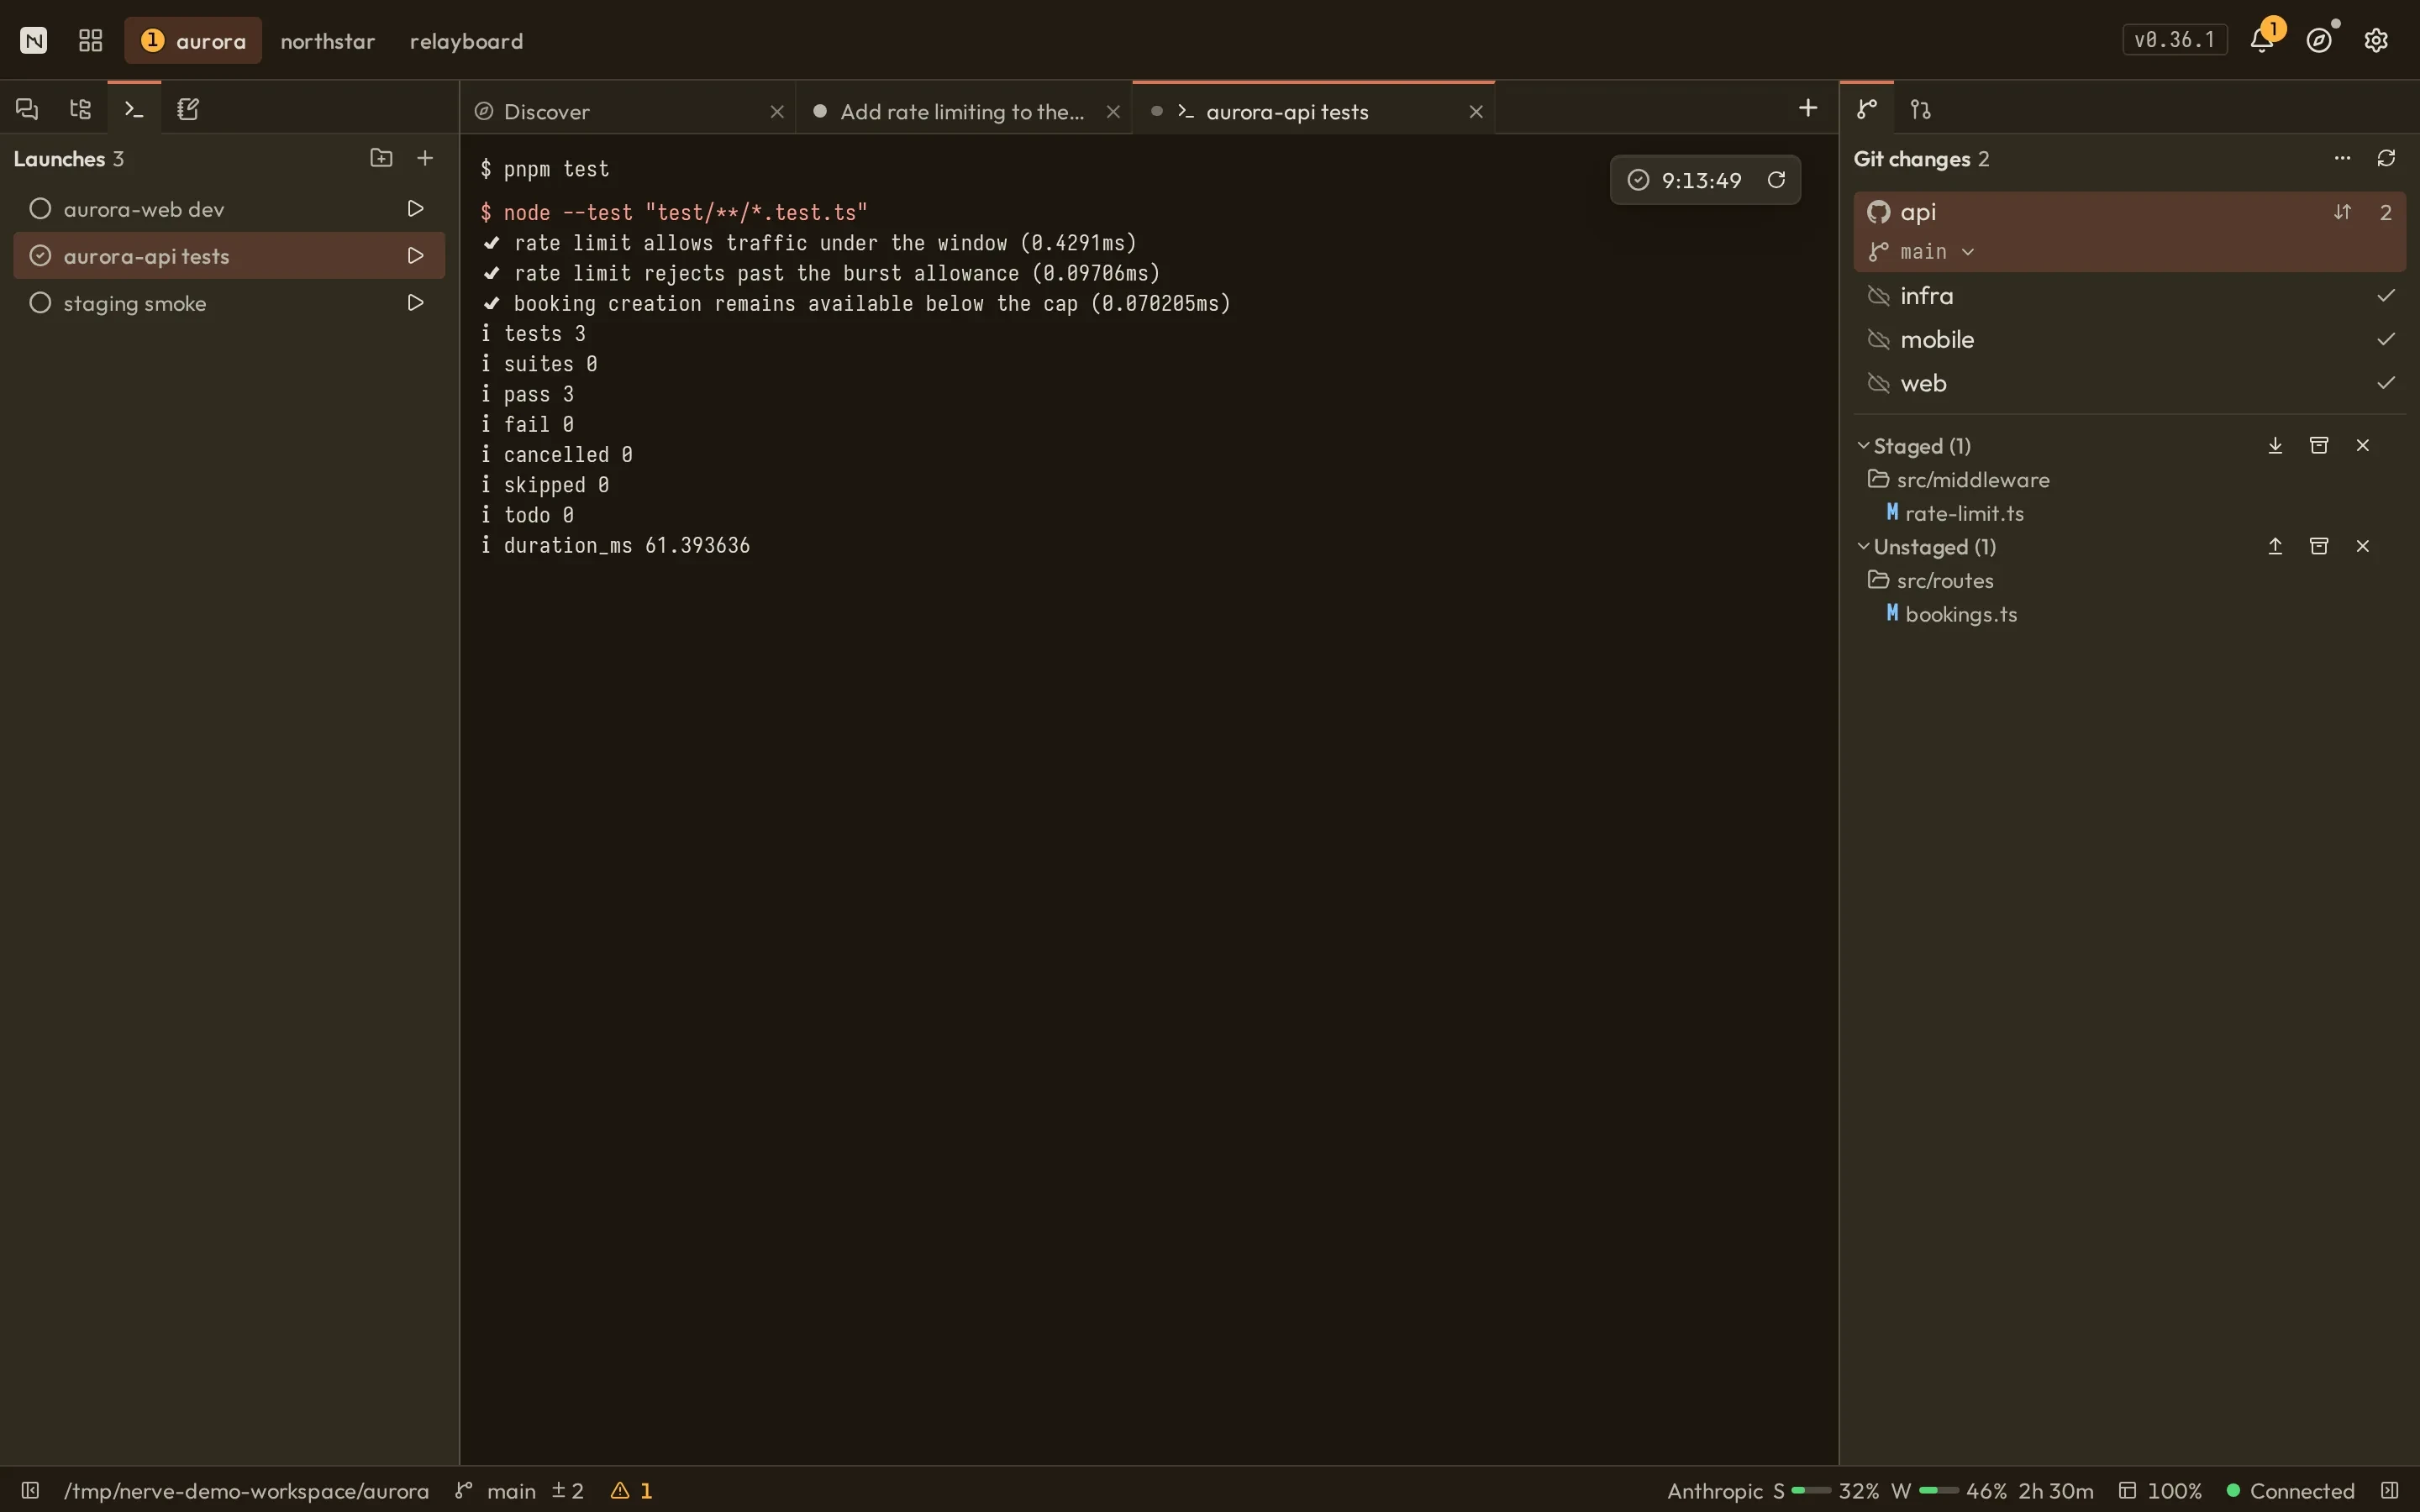
Task: Stash the Staged changes
Action: click(2319, 445)
